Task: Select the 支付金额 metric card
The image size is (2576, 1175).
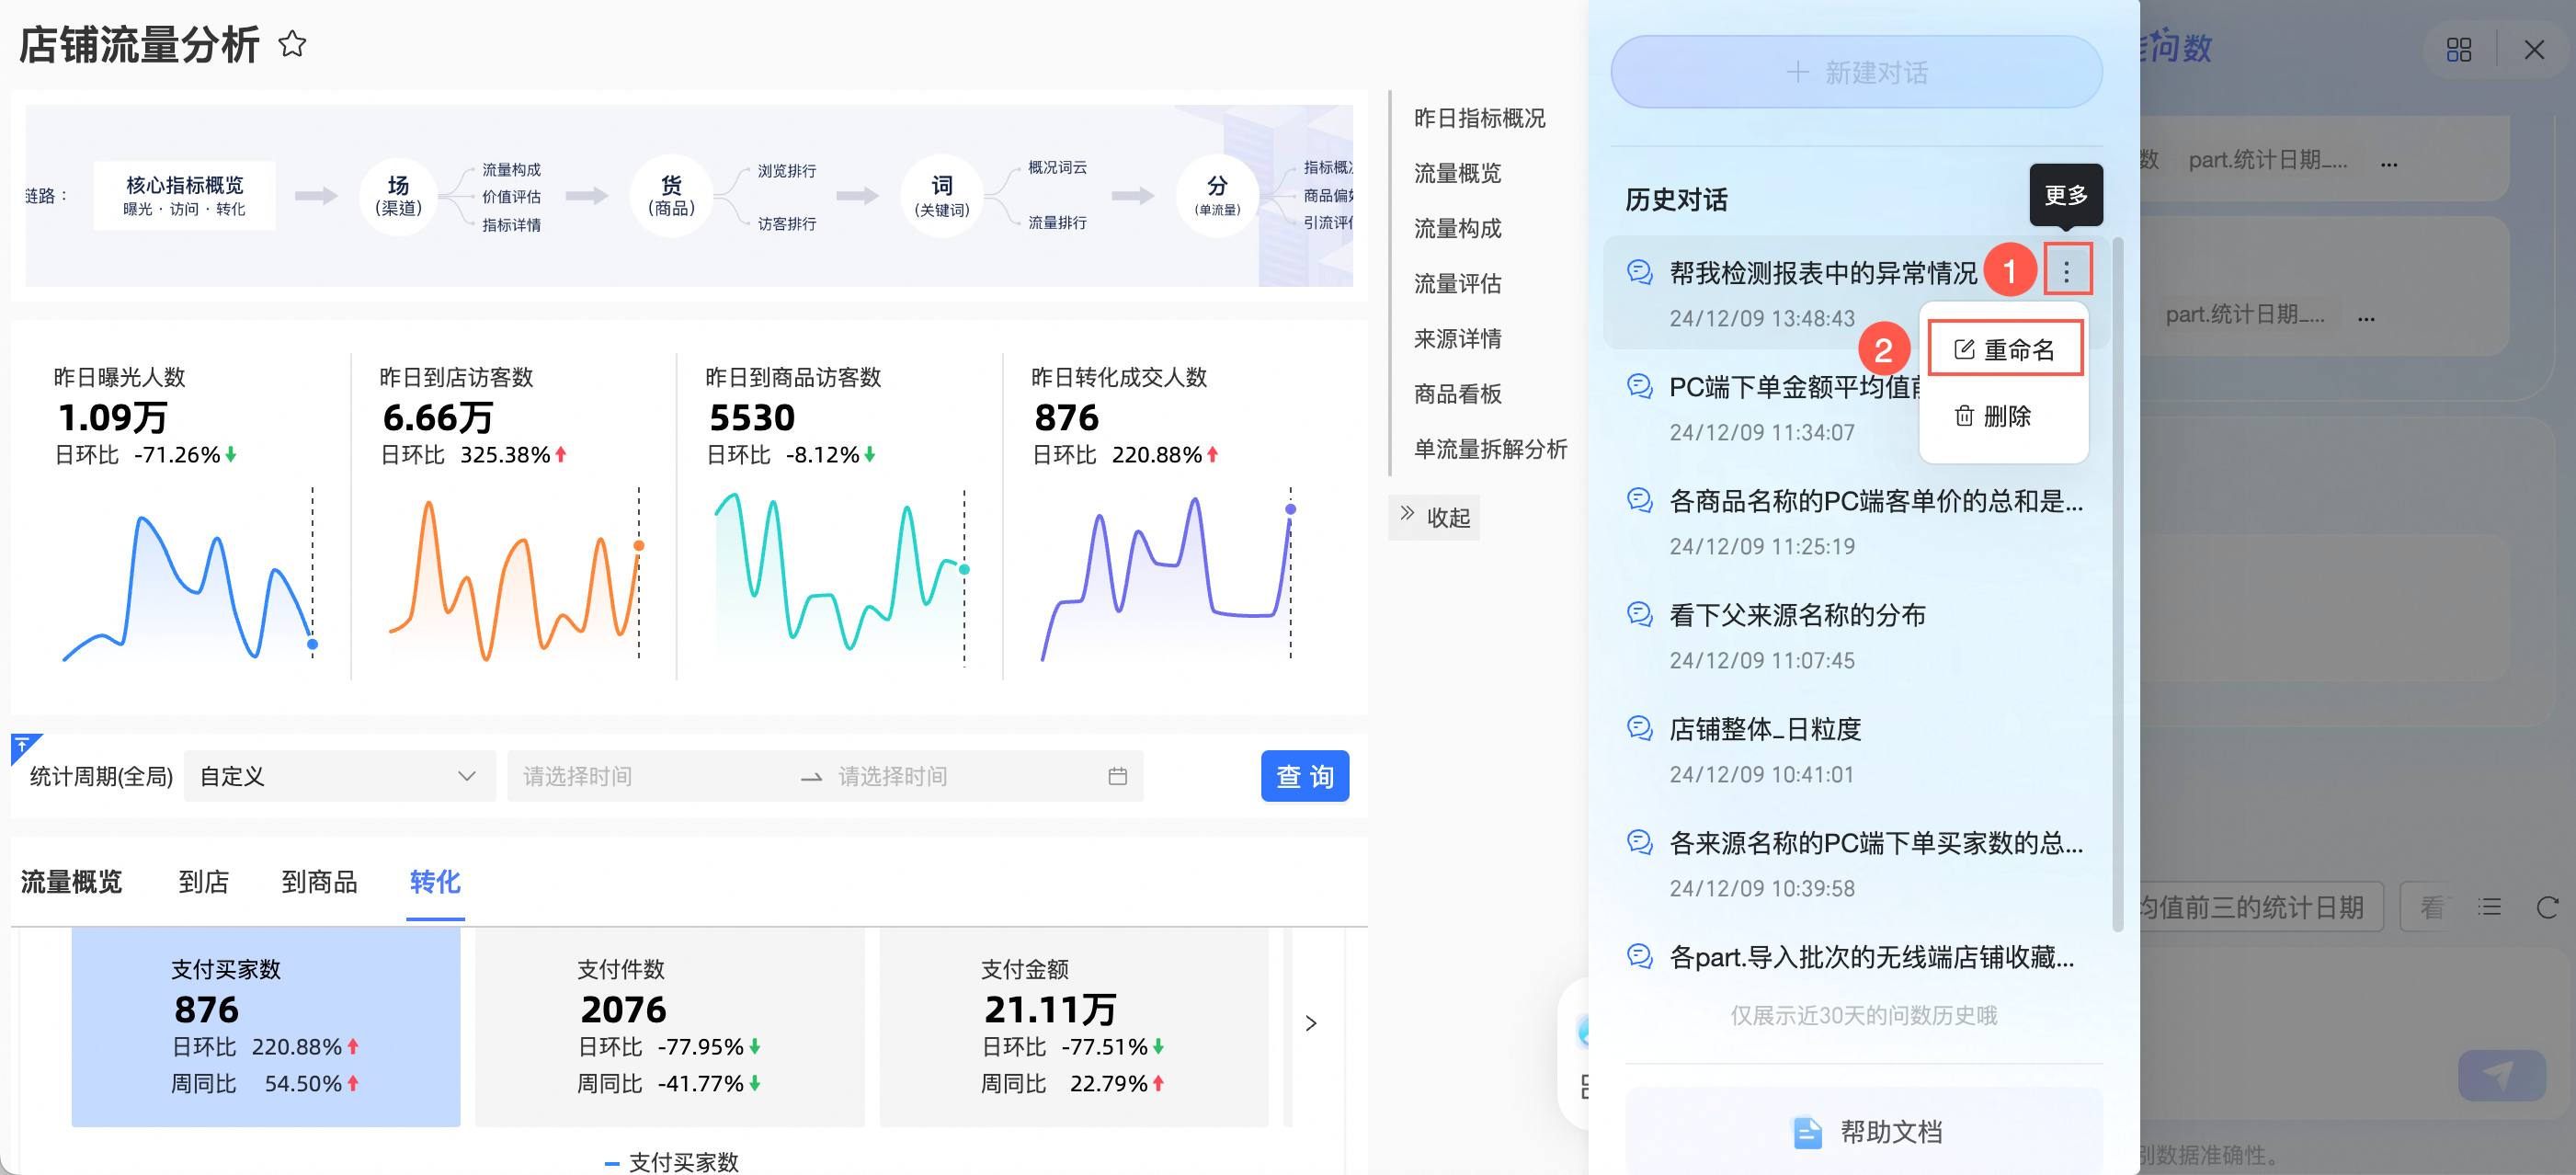Action: pos(1074,1026)
